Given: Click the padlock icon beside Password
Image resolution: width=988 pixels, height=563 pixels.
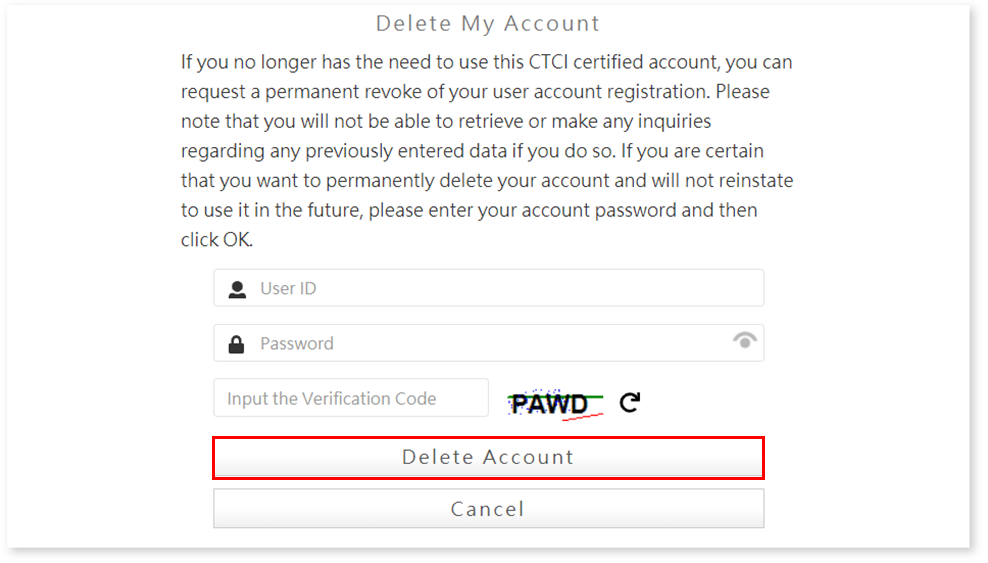Looking at the screenshot, I should click(237, 344).
